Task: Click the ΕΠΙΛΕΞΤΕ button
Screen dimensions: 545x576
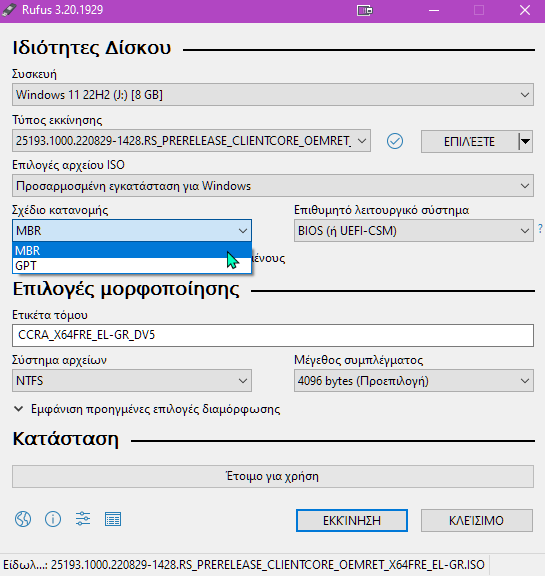Action: [469, 141]
